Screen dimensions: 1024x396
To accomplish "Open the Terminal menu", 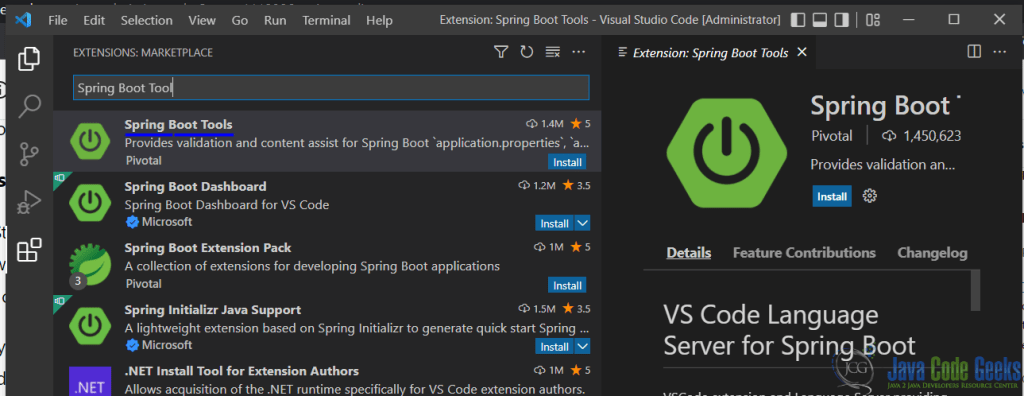I will click(325, 20).
